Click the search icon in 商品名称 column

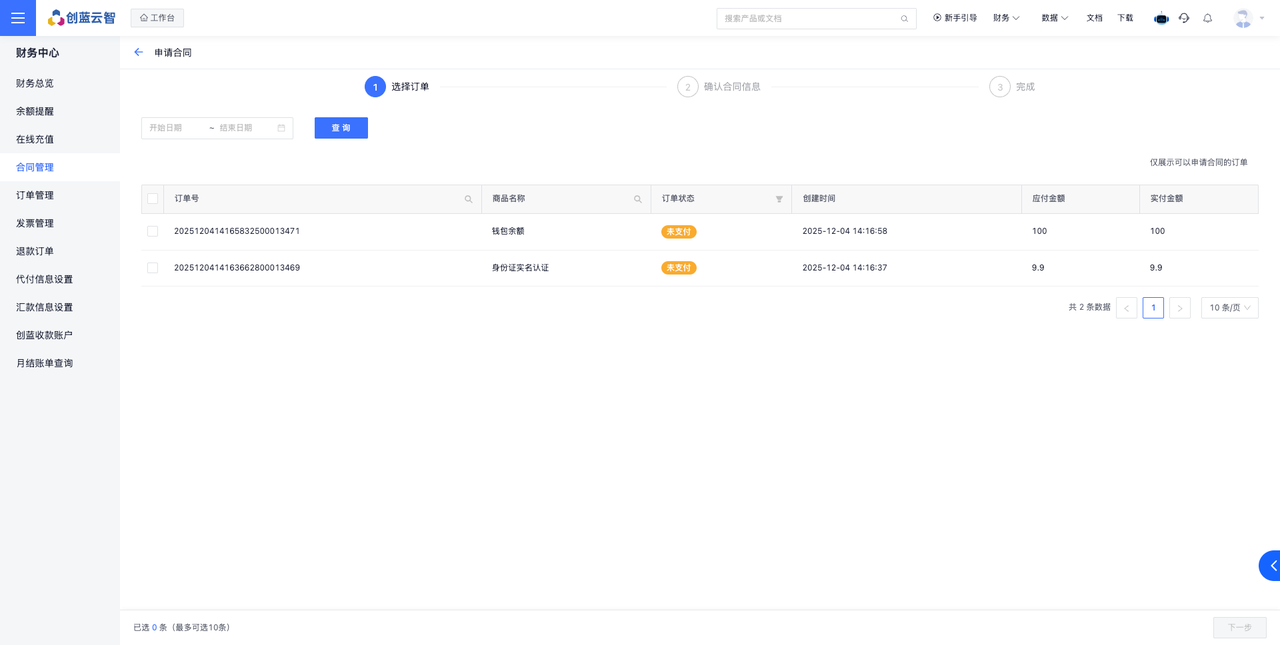point(638,199)
